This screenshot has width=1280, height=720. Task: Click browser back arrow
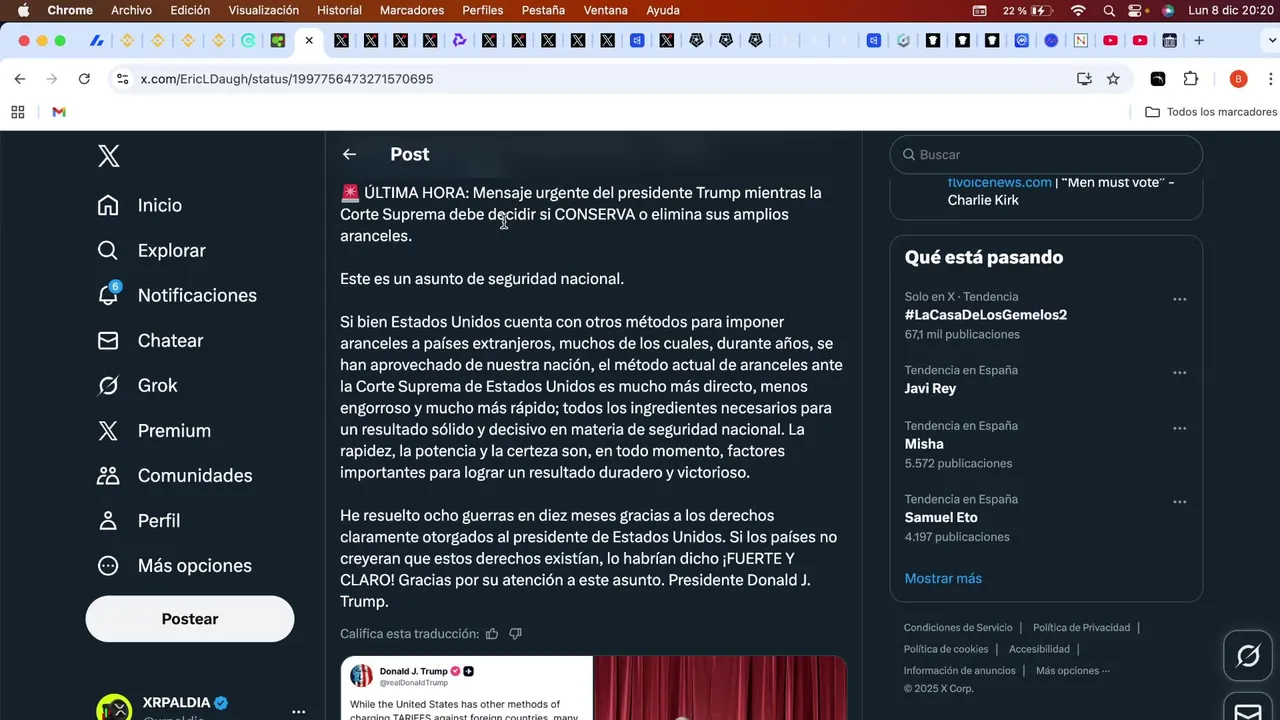coord(20,79)
